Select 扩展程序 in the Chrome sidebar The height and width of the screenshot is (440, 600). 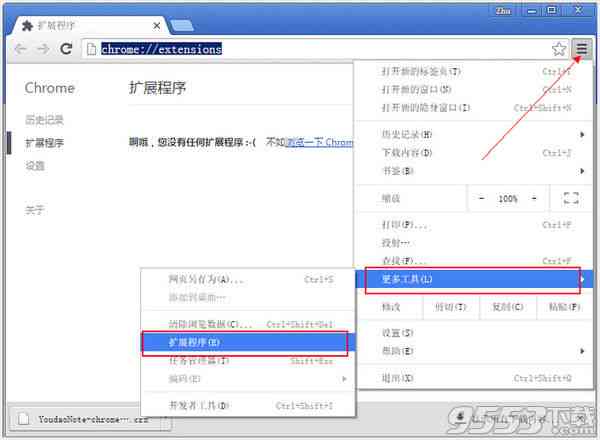coord(44,143)
